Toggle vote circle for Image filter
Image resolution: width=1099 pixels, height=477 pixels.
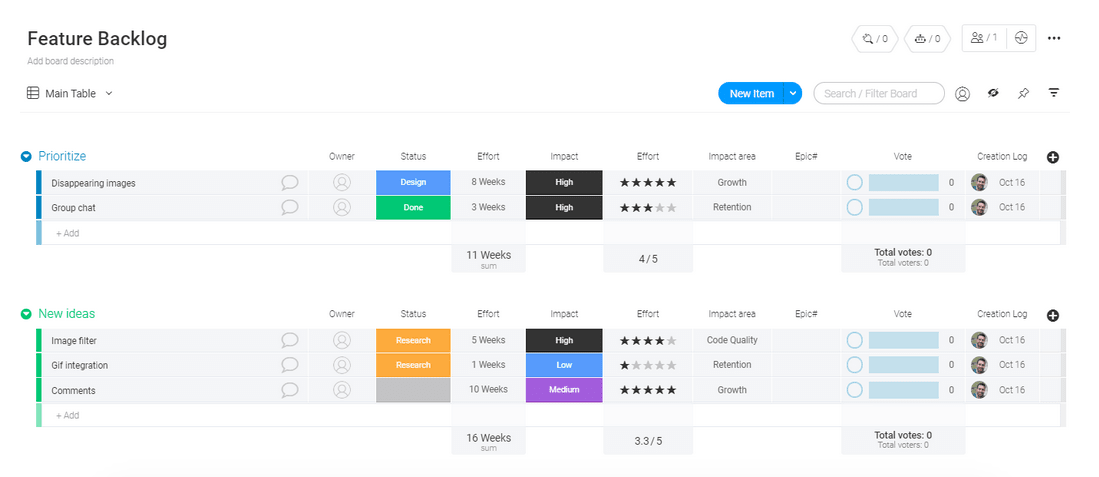tap(854, 340)
